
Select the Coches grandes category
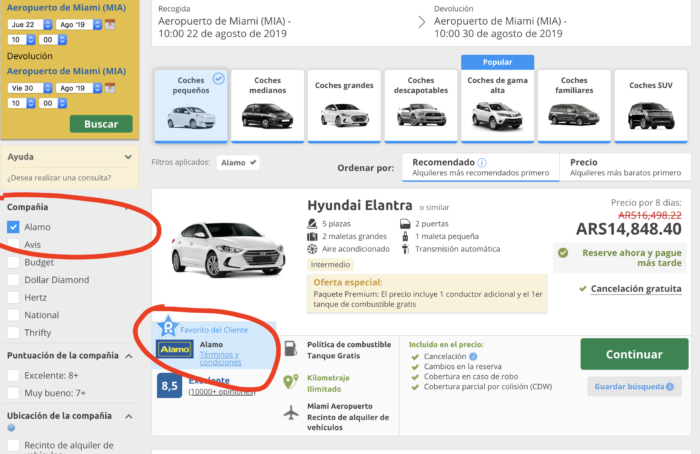pos(344,106)
